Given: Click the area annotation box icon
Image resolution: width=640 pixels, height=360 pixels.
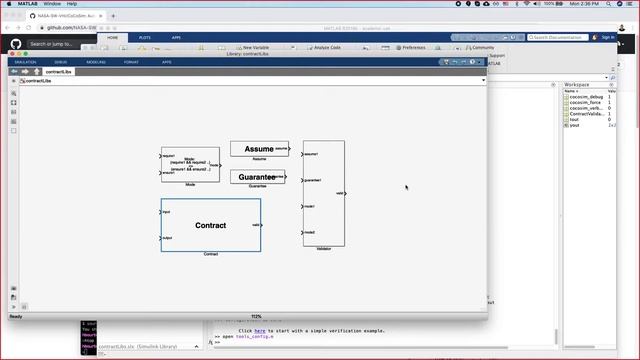Looking at the screenshot, I should tap(14, 131).
